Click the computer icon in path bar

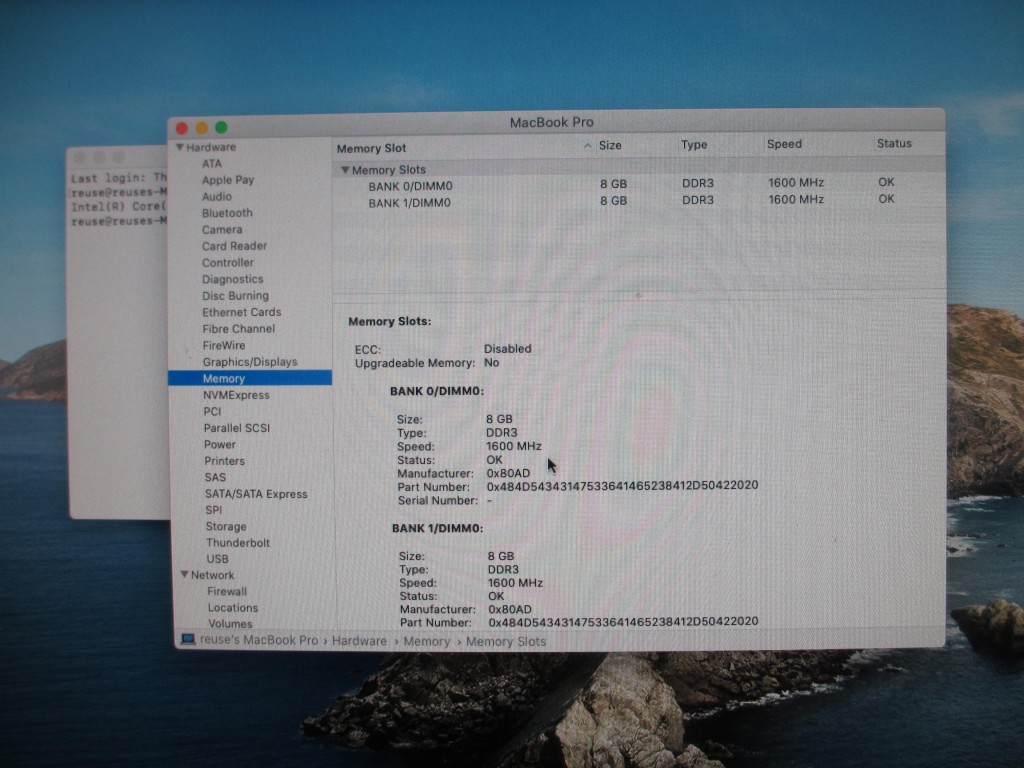tap(188, 639)
